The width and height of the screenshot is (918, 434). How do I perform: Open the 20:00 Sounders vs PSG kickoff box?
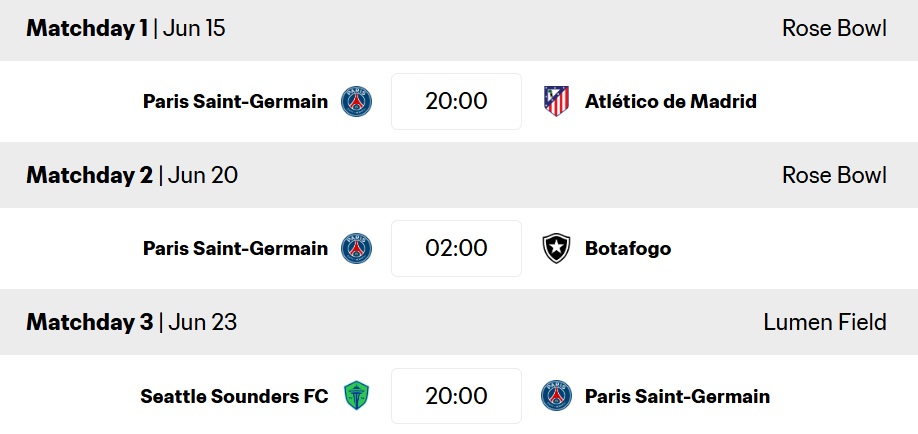point(456,396)
